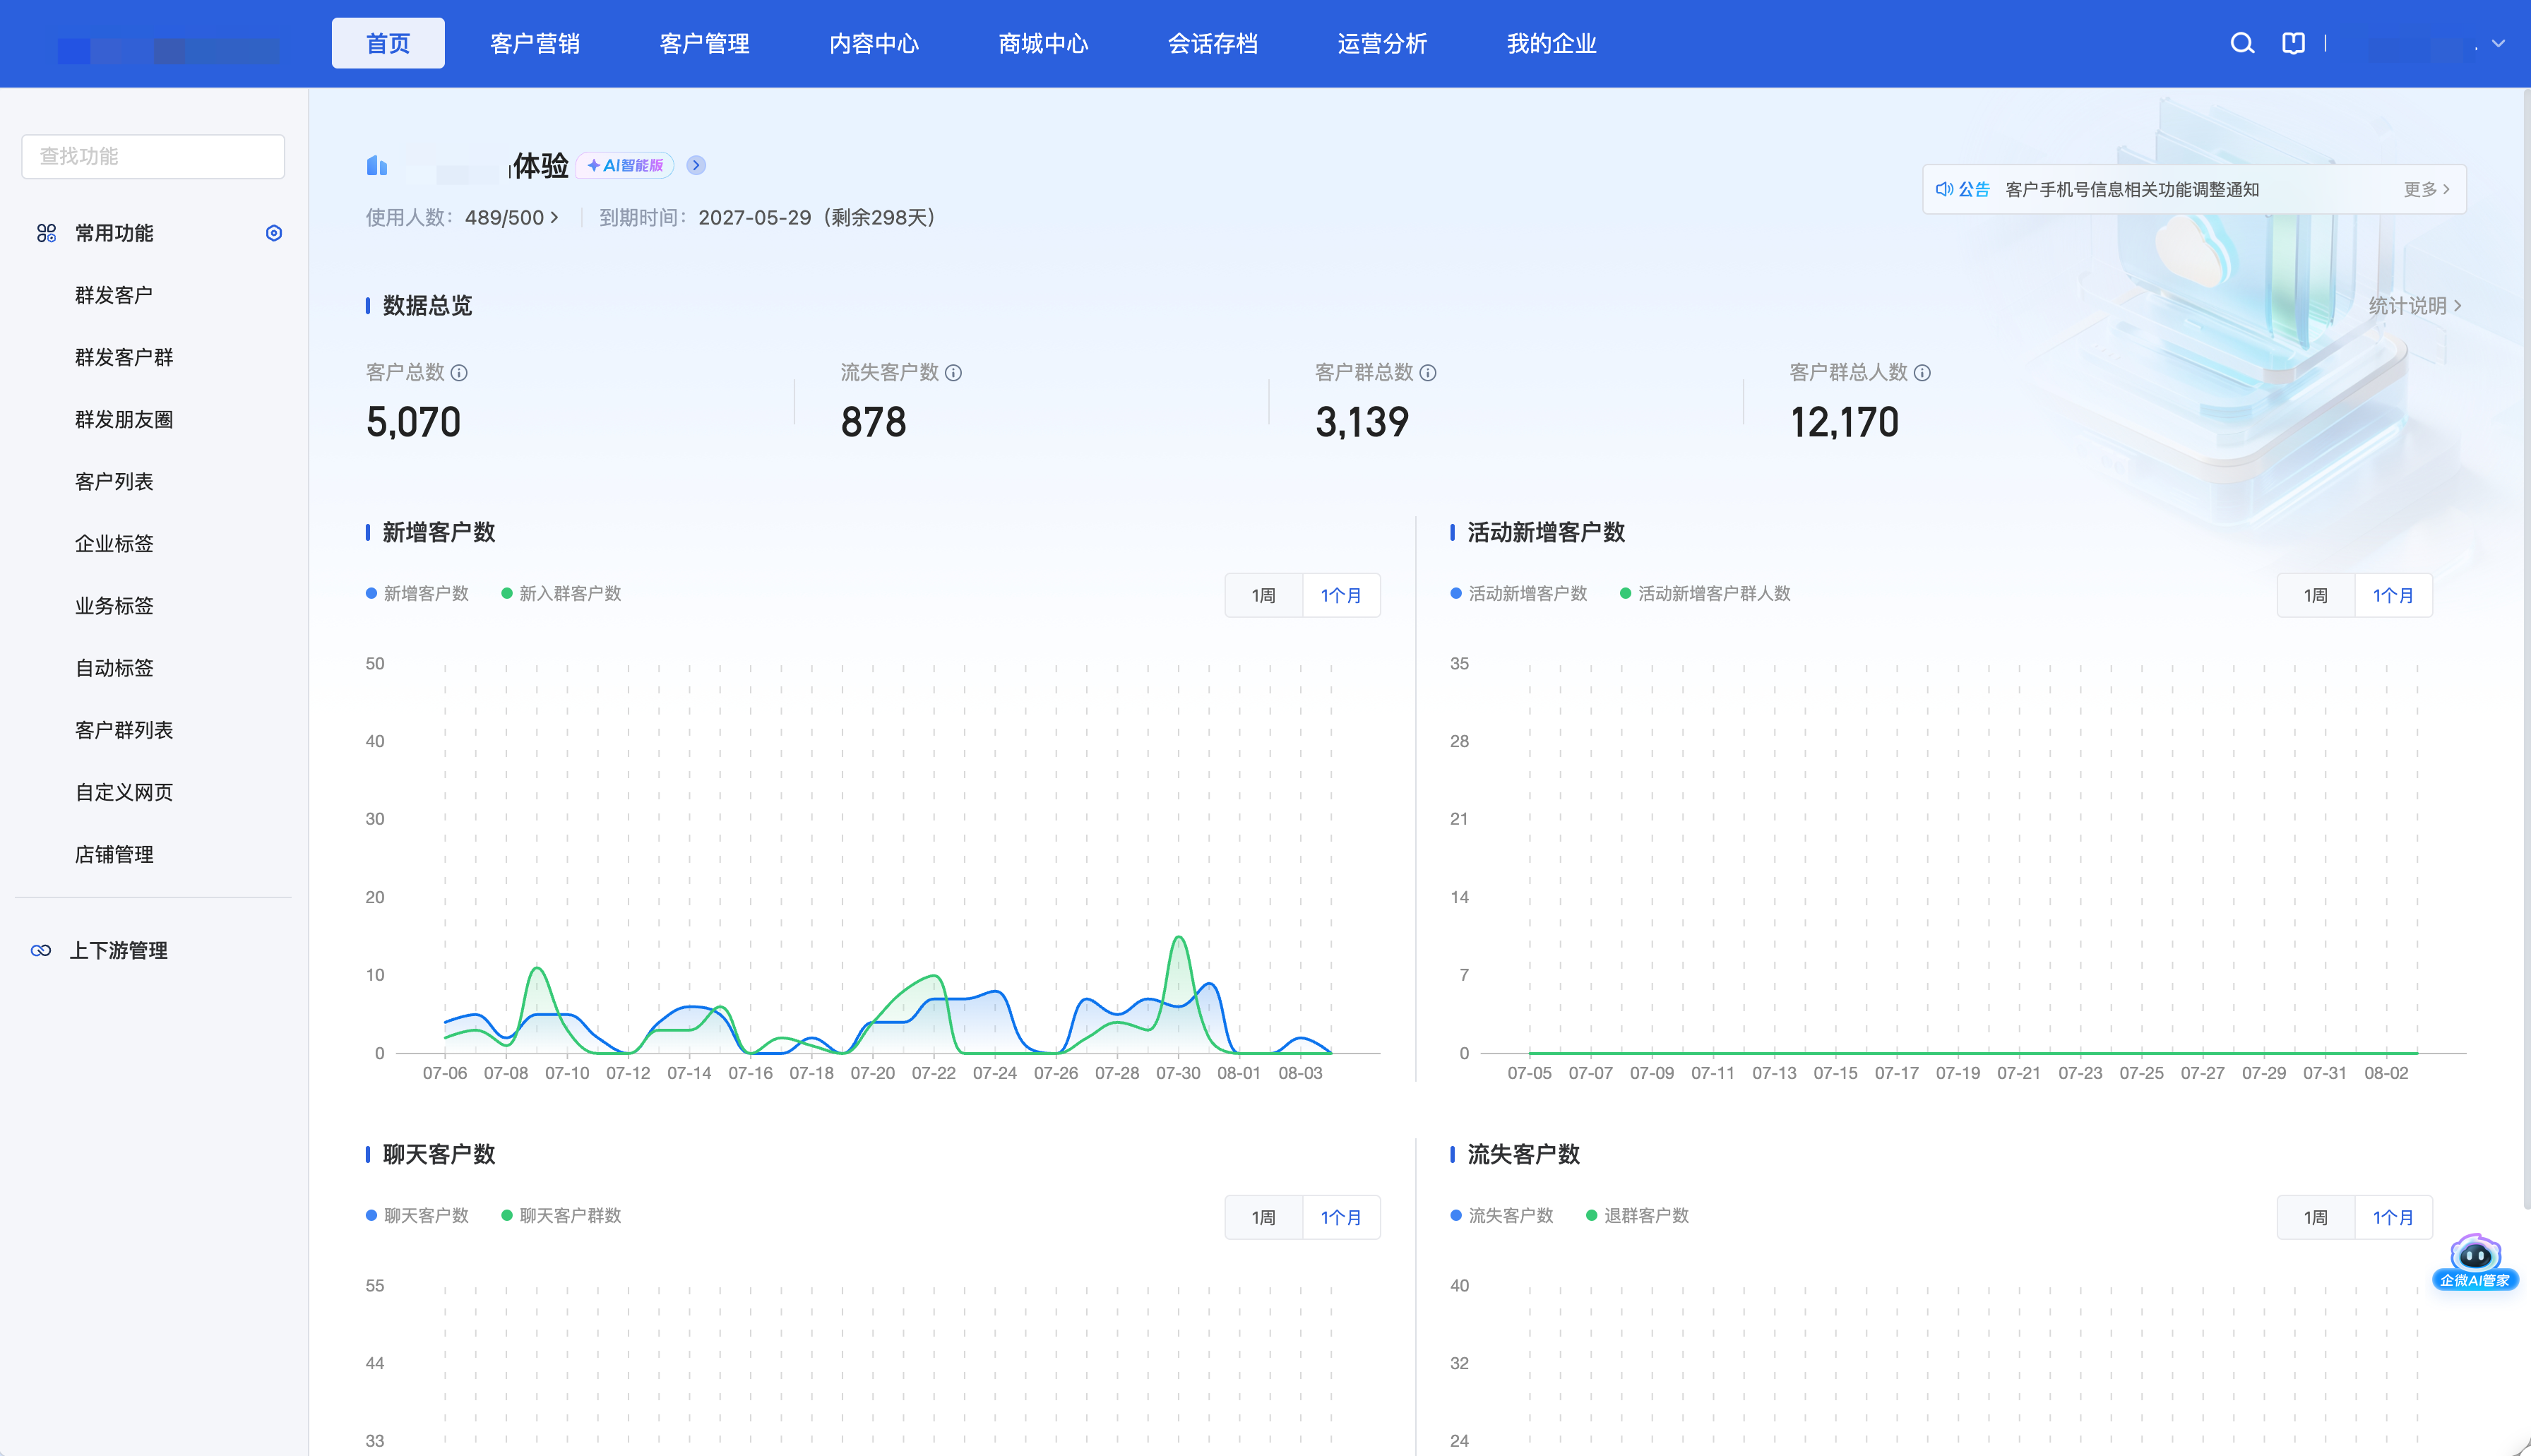The width and height of the screenshot is (2531, 1456).
Task: Open 客户营销 top menu
Action: (x=535, y=43)
